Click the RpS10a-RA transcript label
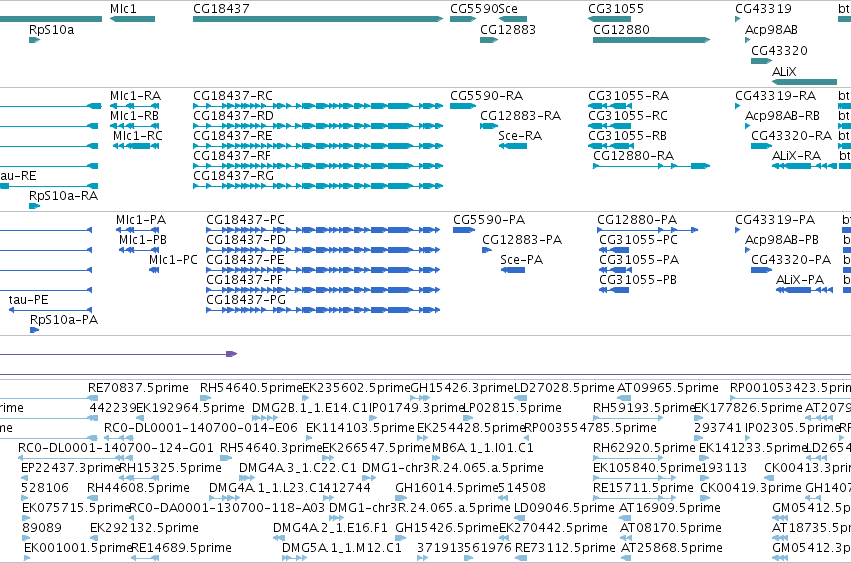The width and height of the screenshot is (851, 563). click(63, 195)
